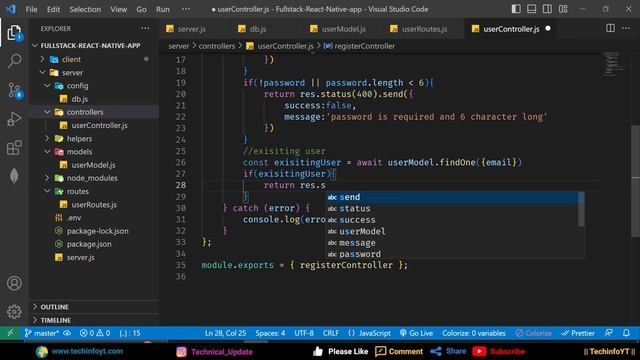Click the master branch indicator
The height and width of the screenshot is (360, 640).
(42, 333)
